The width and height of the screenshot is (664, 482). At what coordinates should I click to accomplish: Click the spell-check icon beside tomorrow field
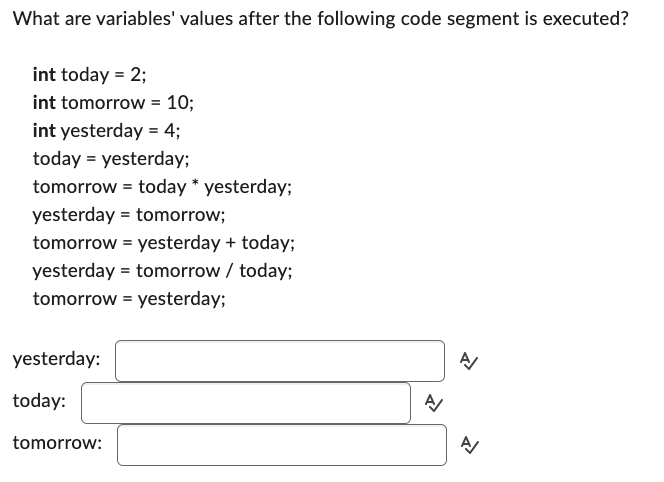coord(469,445)
